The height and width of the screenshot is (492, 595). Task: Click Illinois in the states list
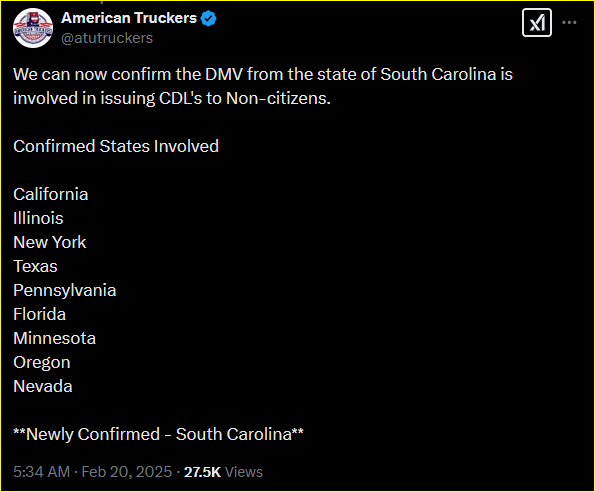38,218
